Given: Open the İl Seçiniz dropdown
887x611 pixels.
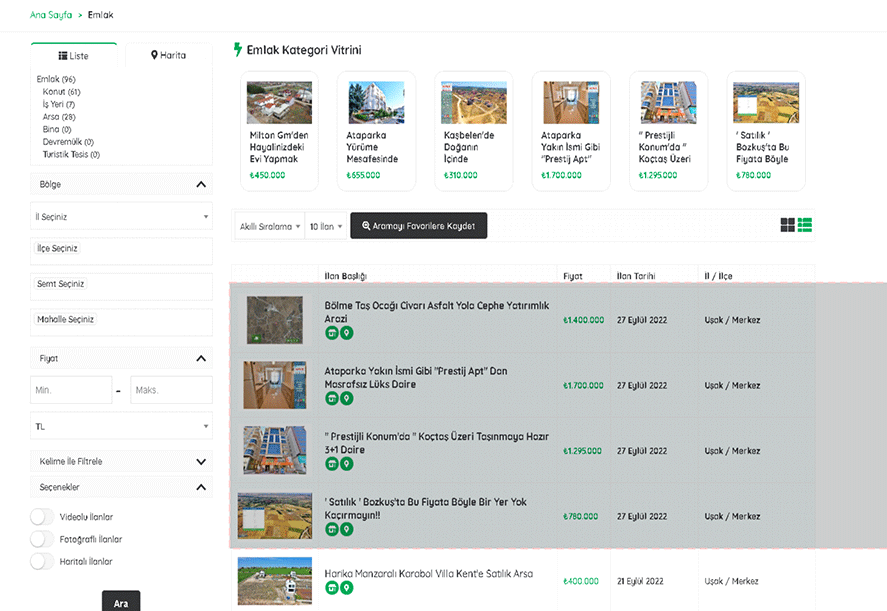Looking at the screenshot, I should tap(121, 217).
